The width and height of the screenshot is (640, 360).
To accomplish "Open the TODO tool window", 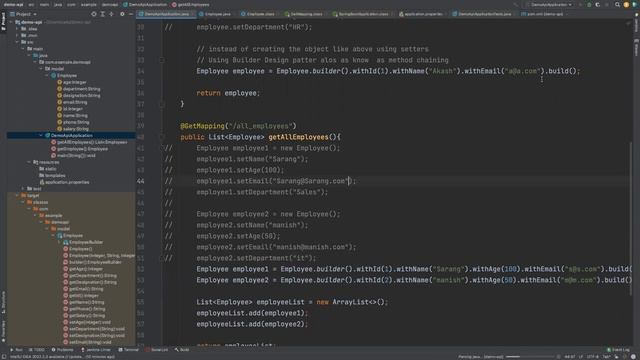I will coord(37,350).
